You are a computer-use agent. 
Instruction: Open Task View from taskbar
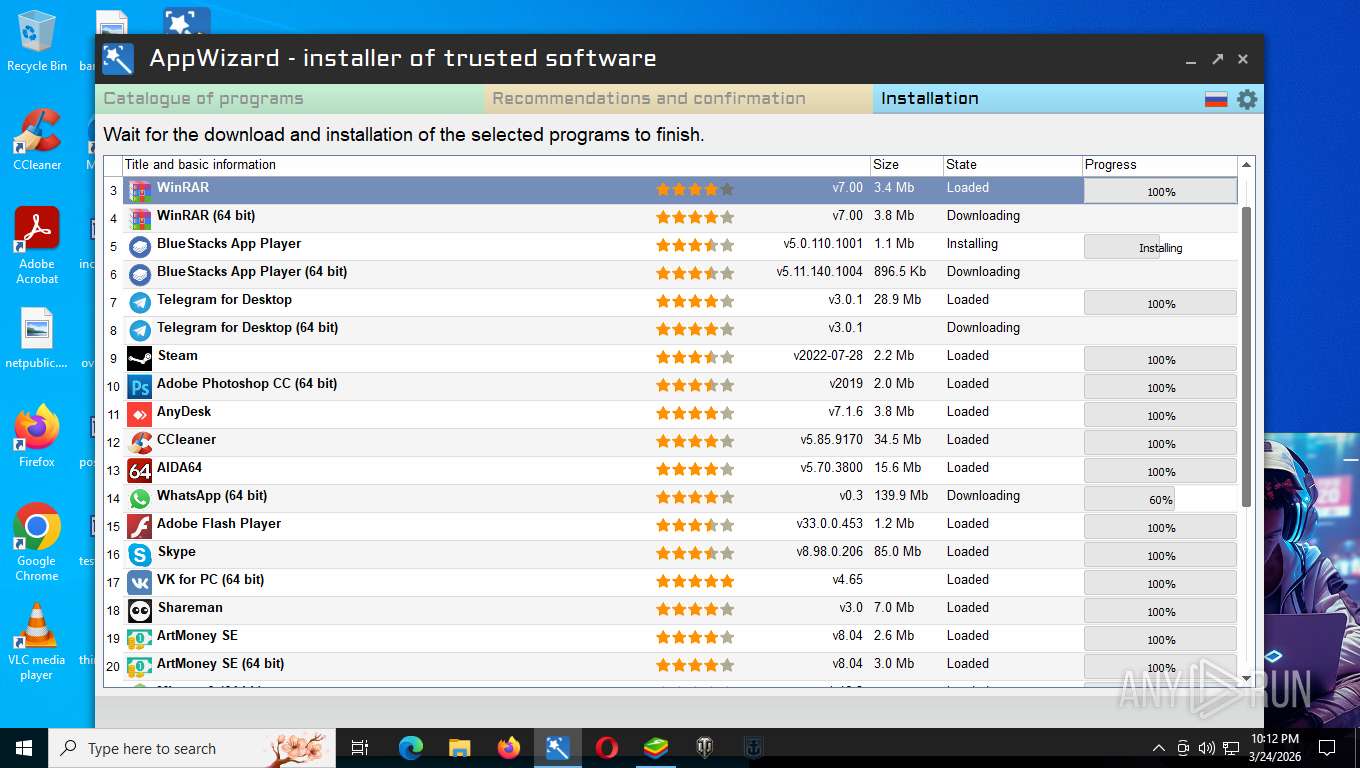tap(360, 748)
